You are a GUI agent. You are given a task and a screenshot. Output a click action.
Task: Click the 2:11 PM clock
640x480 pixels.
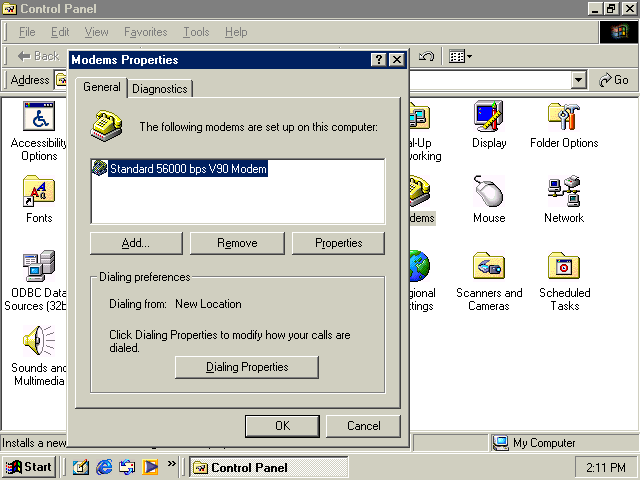point(606,467)
